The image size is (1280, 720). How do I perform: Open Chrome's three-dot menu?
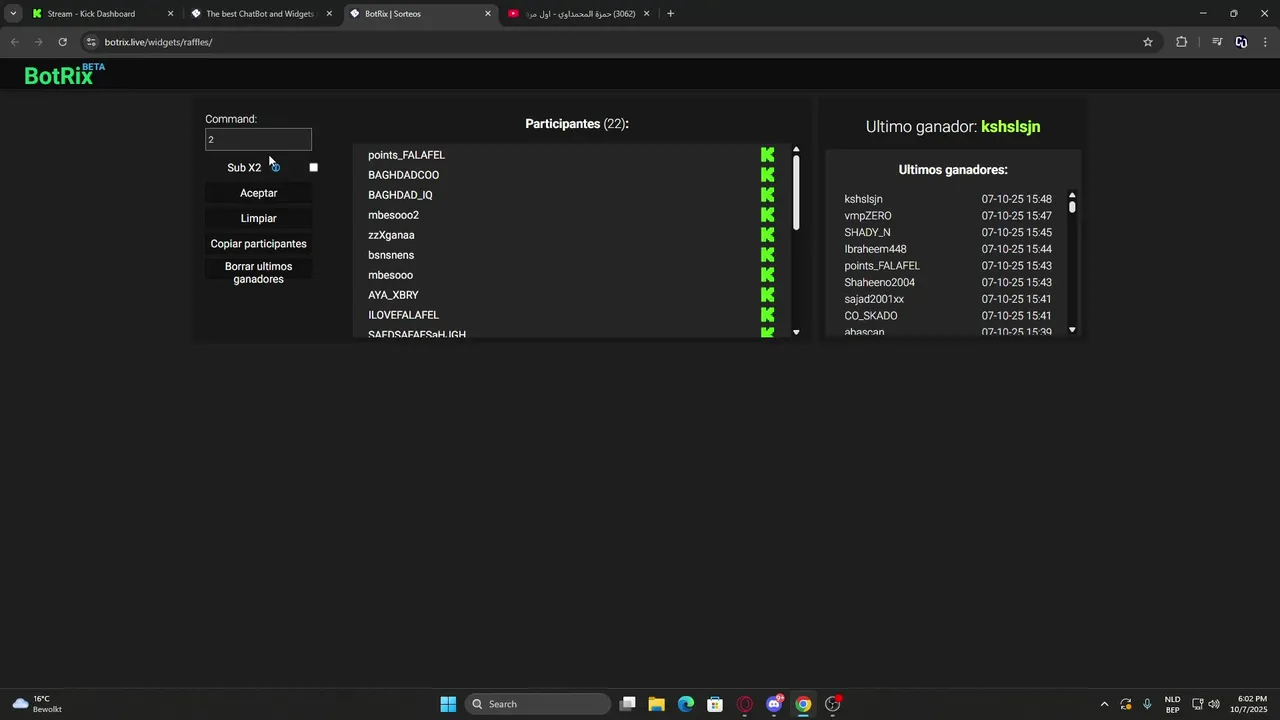[1266, 42]
